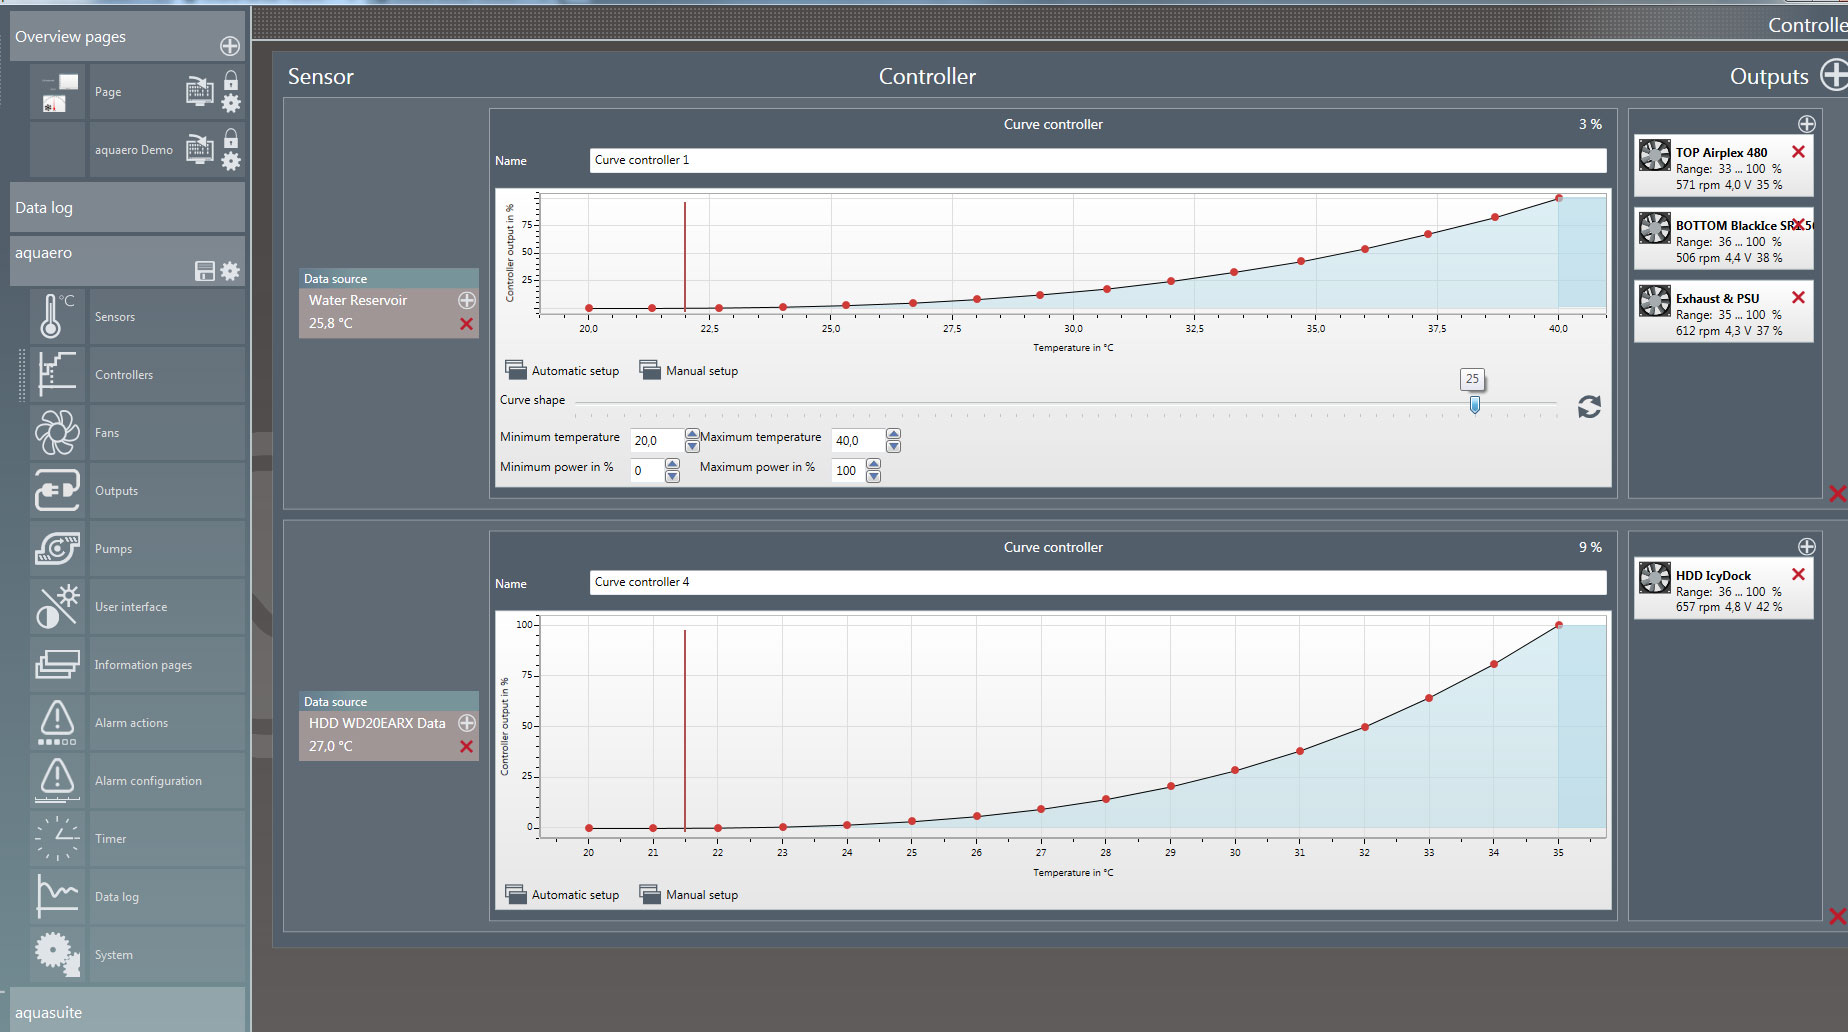Remove Exhaust & PSU output
Screen dimensions: 1848x1032
[1798, 298]
